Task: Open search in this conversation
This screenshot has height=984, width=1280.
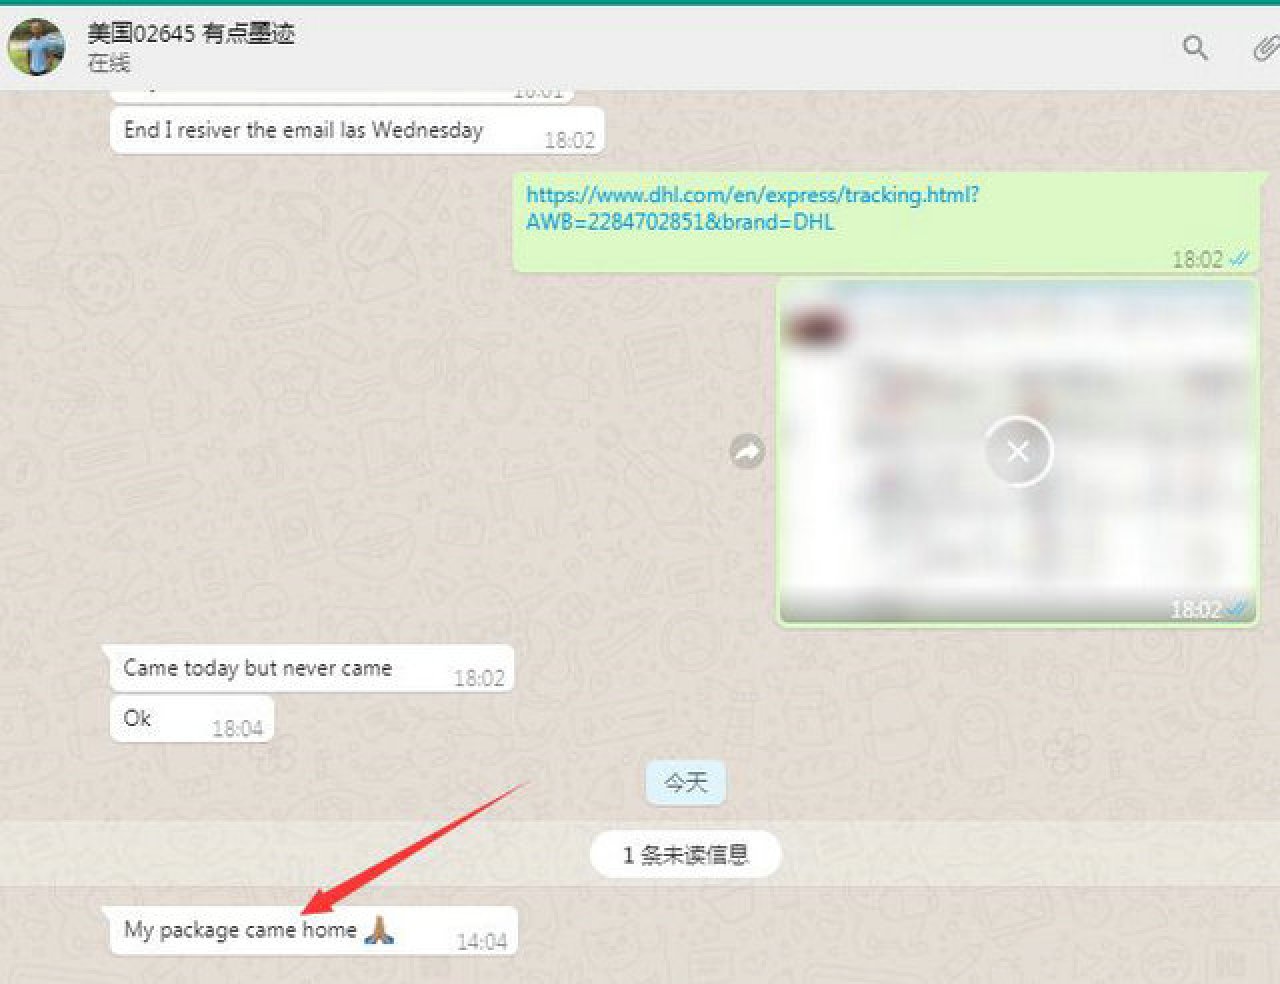Action: (x=1195, y=47)
